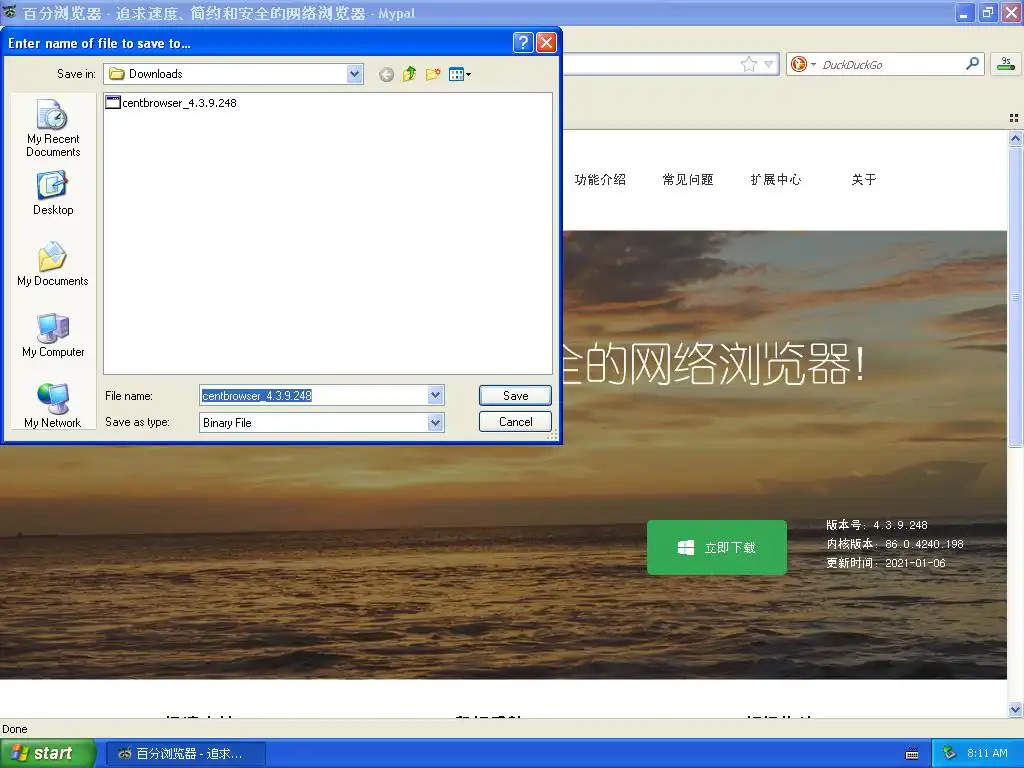Click the on-screen keyboard tray icon
Screen dimensions: 1024x768
912,754
